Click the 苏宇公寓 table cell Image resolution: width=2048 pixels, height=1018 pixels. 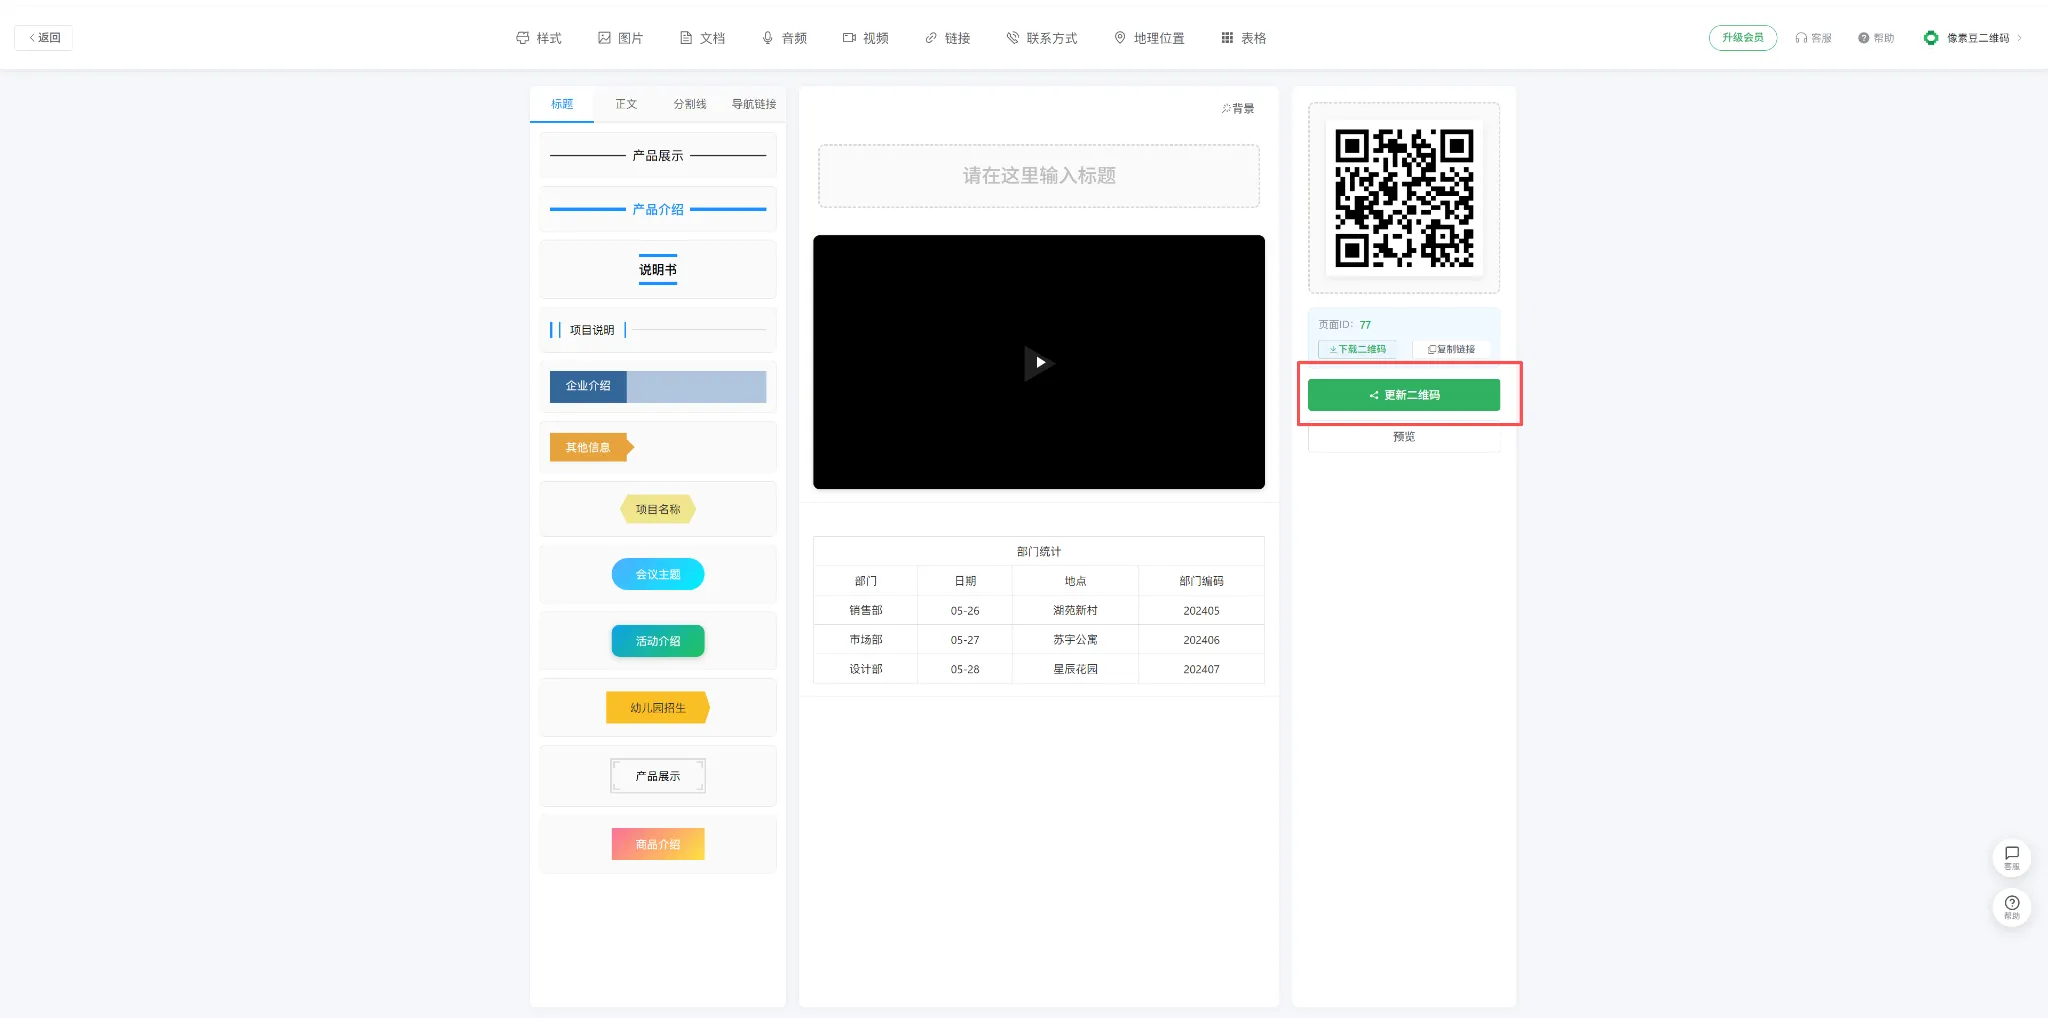pyautogui.click(x=1075, y=639)
